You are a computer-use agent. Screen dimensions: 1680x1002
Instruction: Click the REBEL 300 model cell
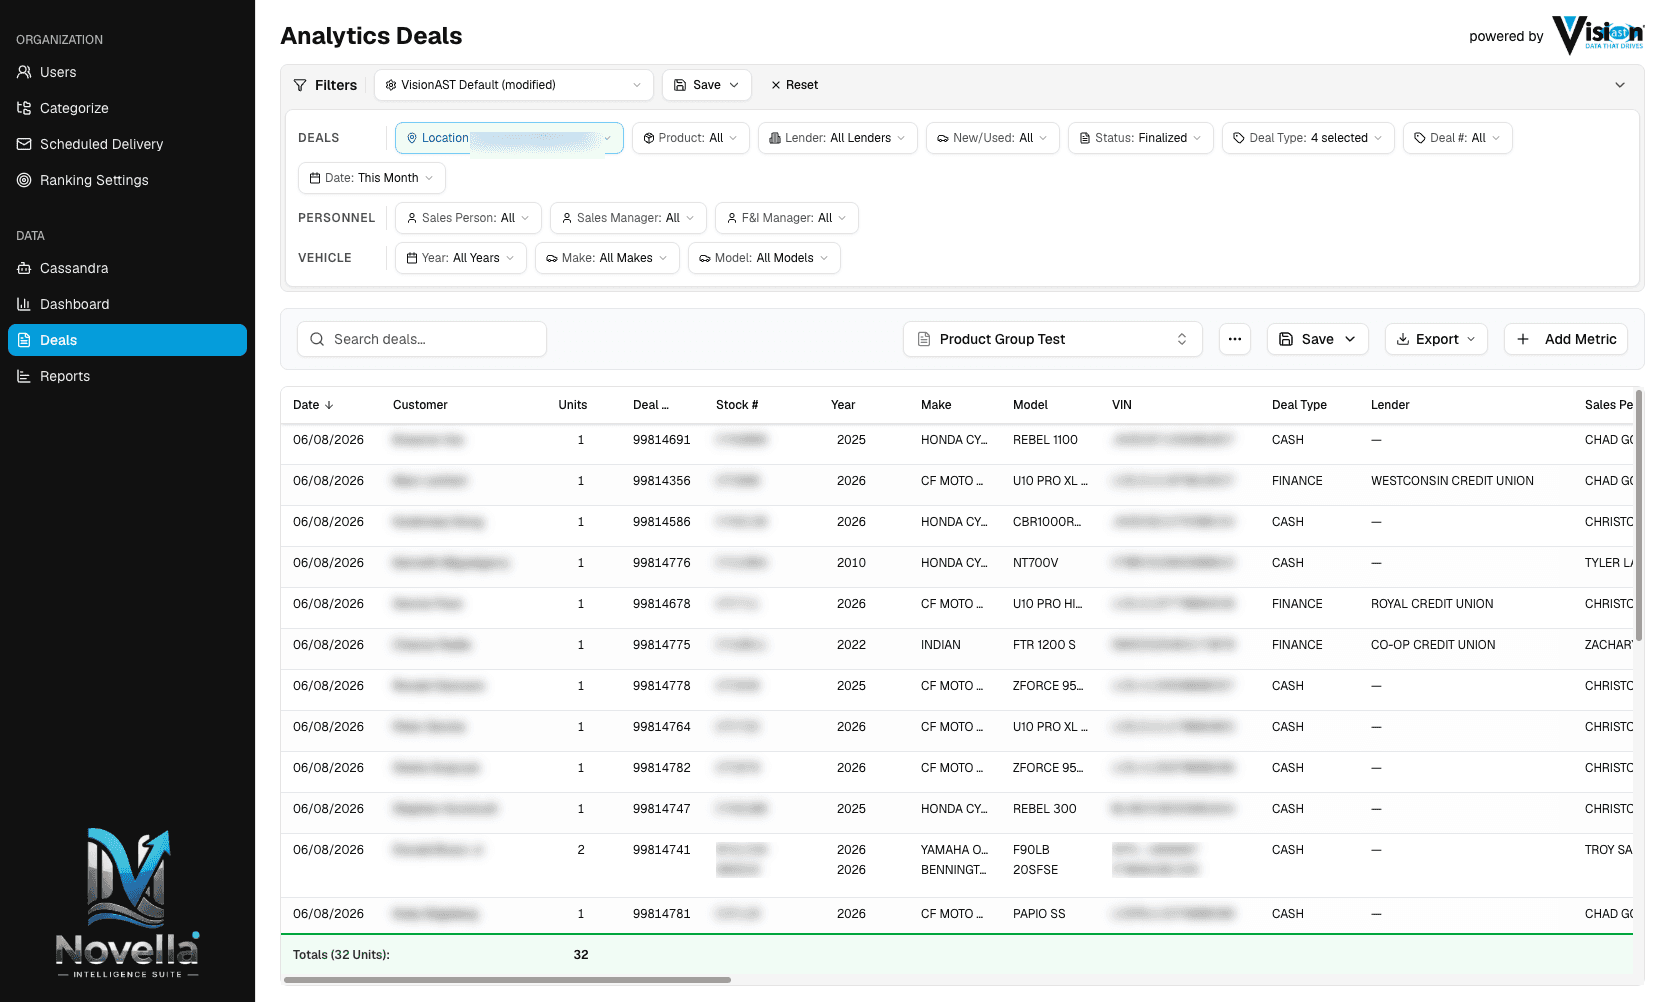1045,809
